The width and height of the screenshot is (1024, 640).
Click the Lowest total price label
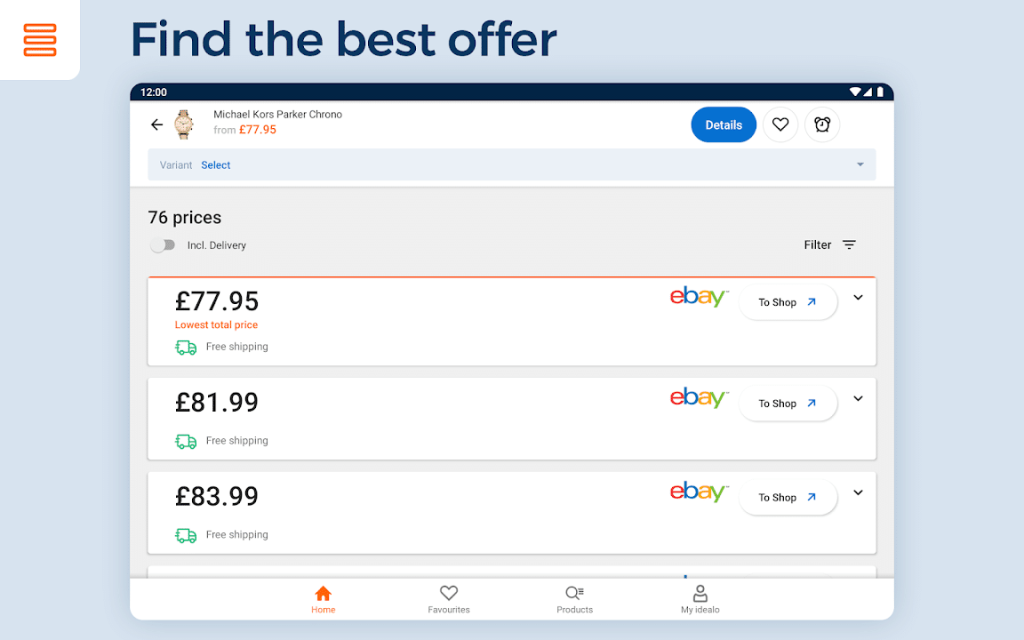(217, 325)
